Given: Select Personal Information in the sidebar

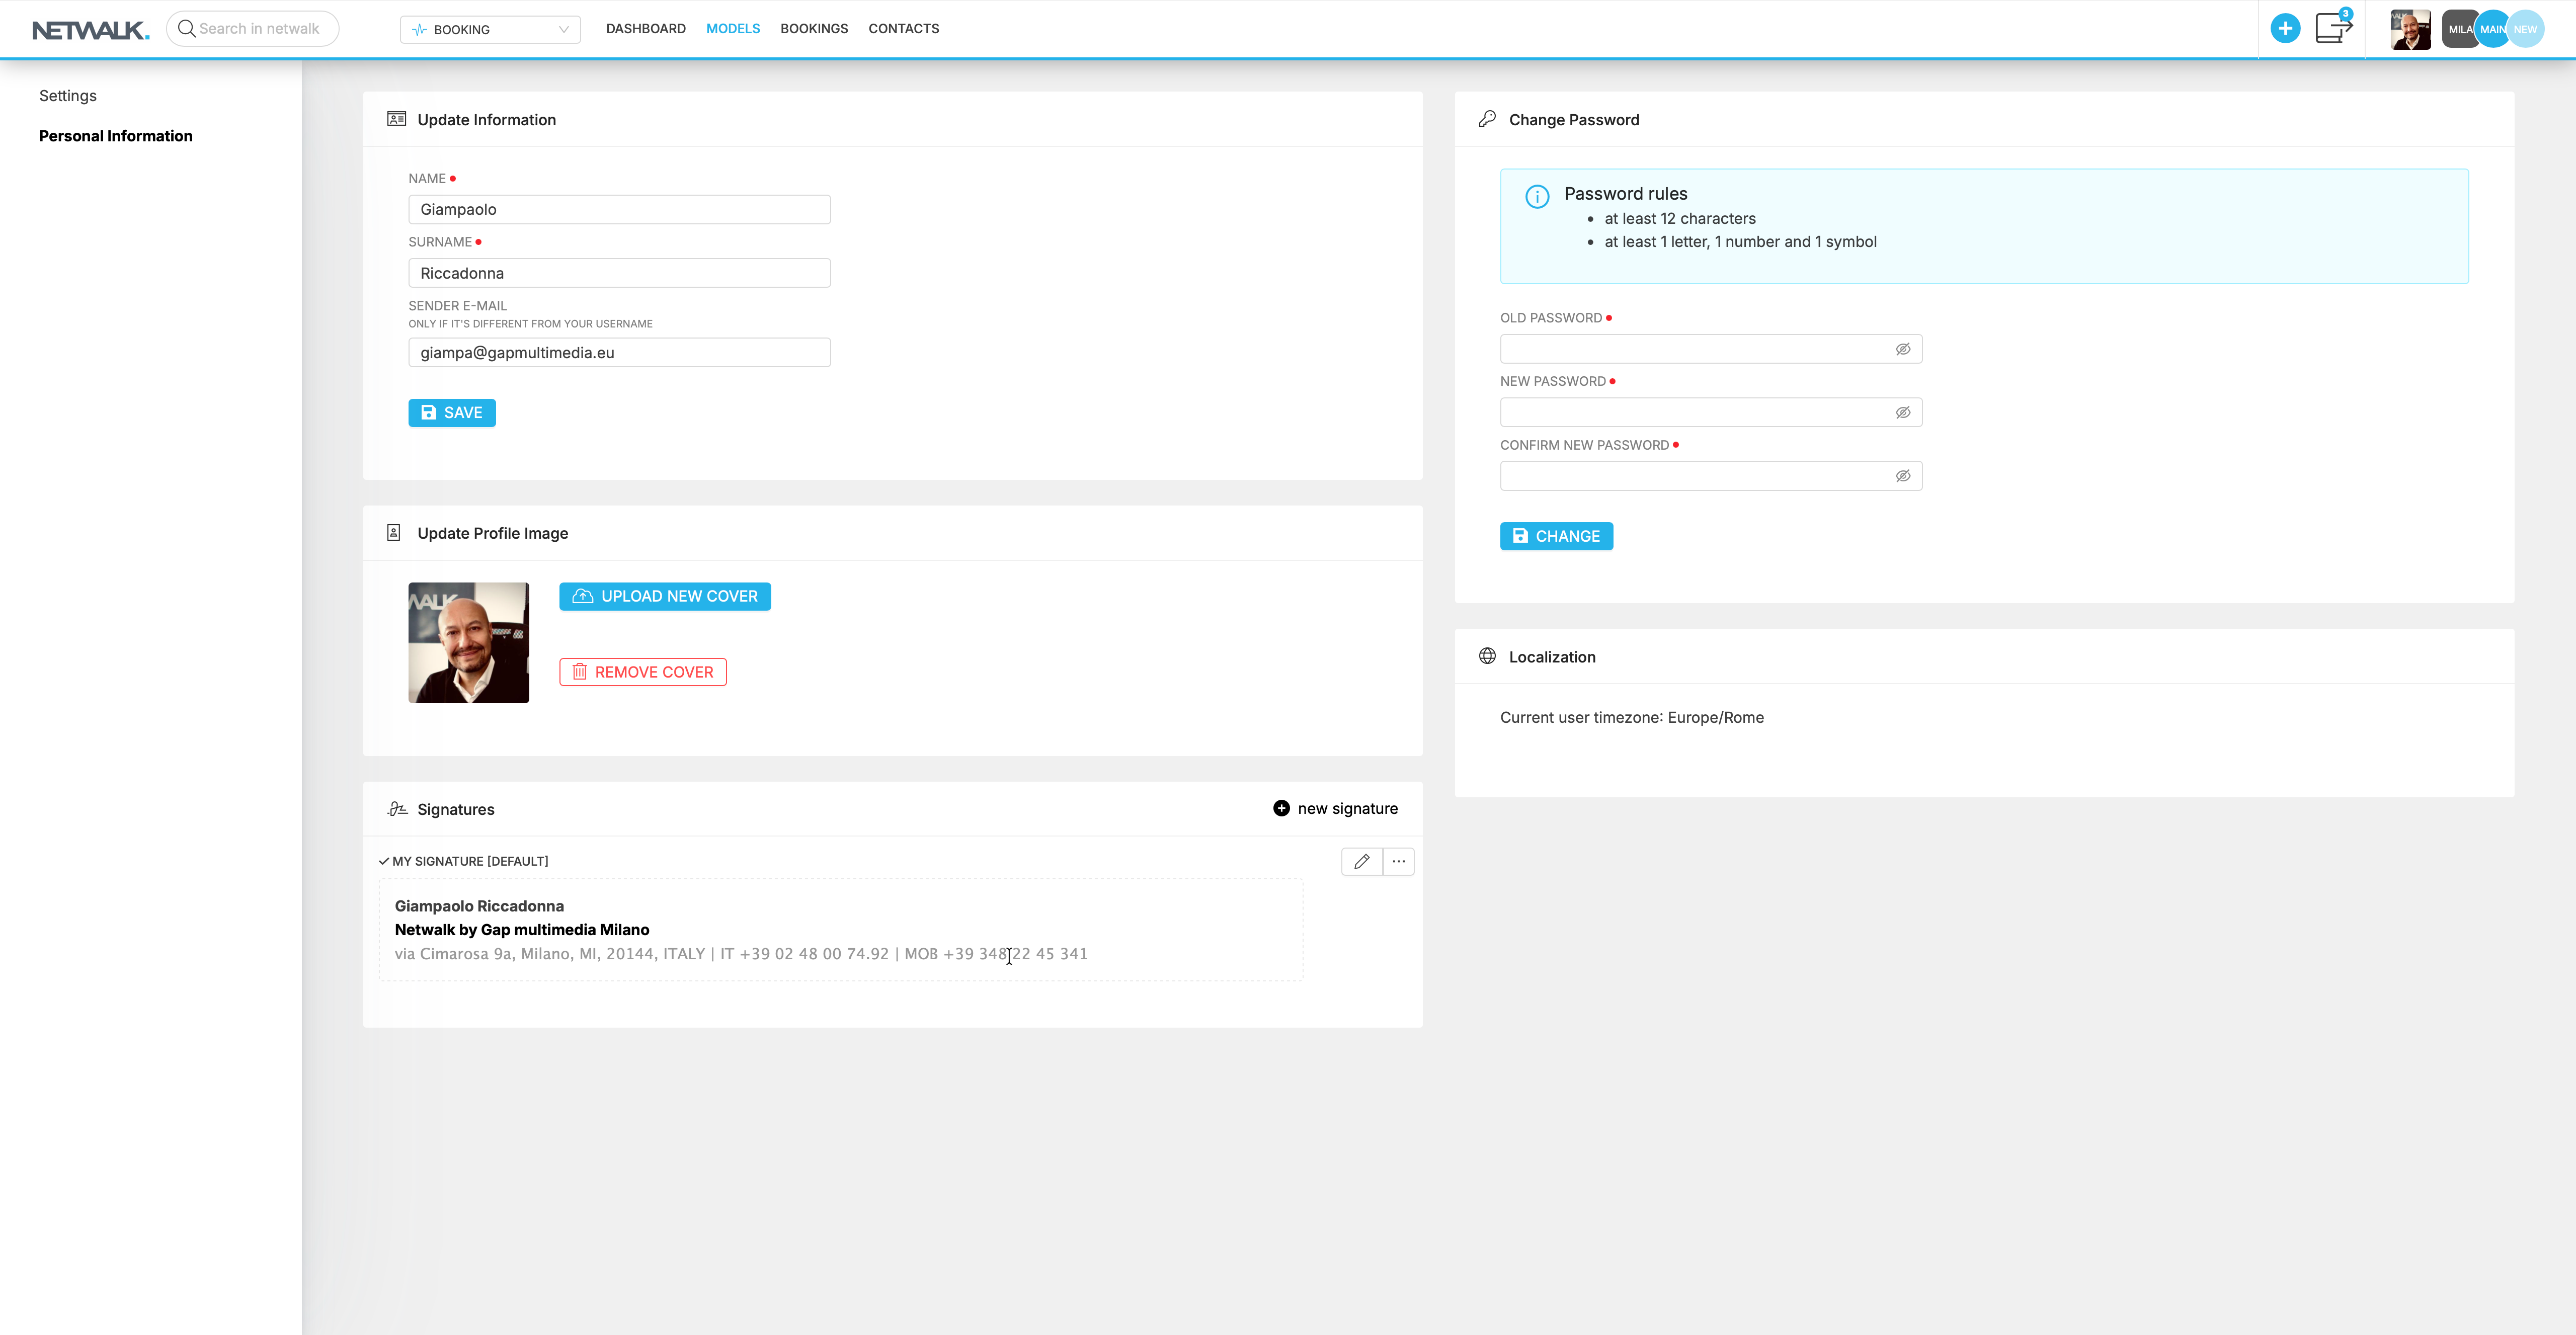Looking at the screenshot, I should 116,136.
